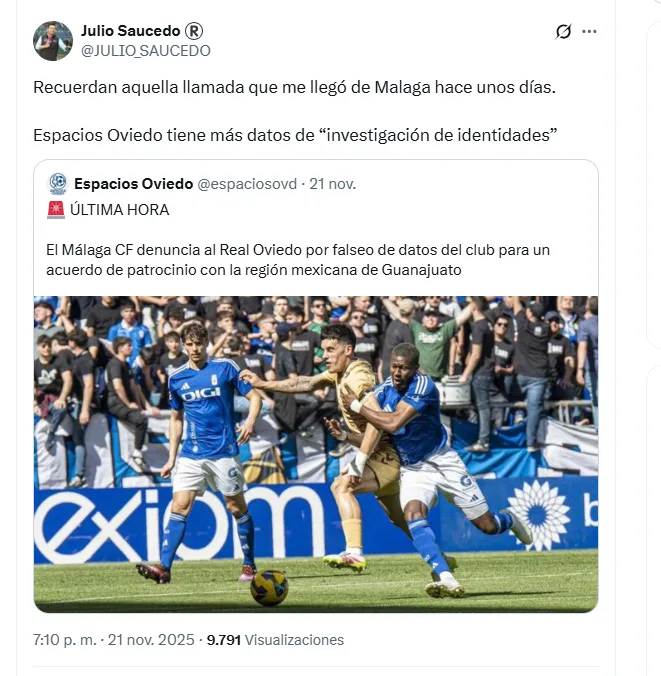Click the ÚLTIMA HORA text

tap(119, 210)
